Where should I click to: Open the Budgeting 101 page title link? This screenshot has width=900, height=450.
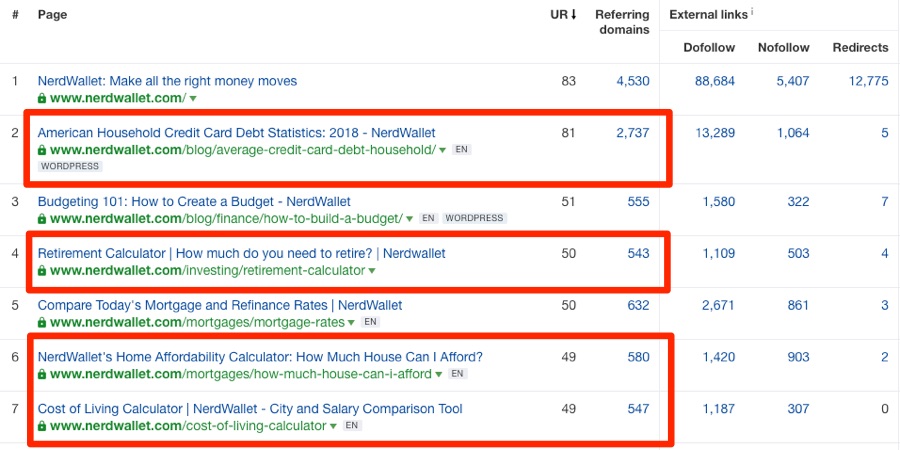click(194, 202)
